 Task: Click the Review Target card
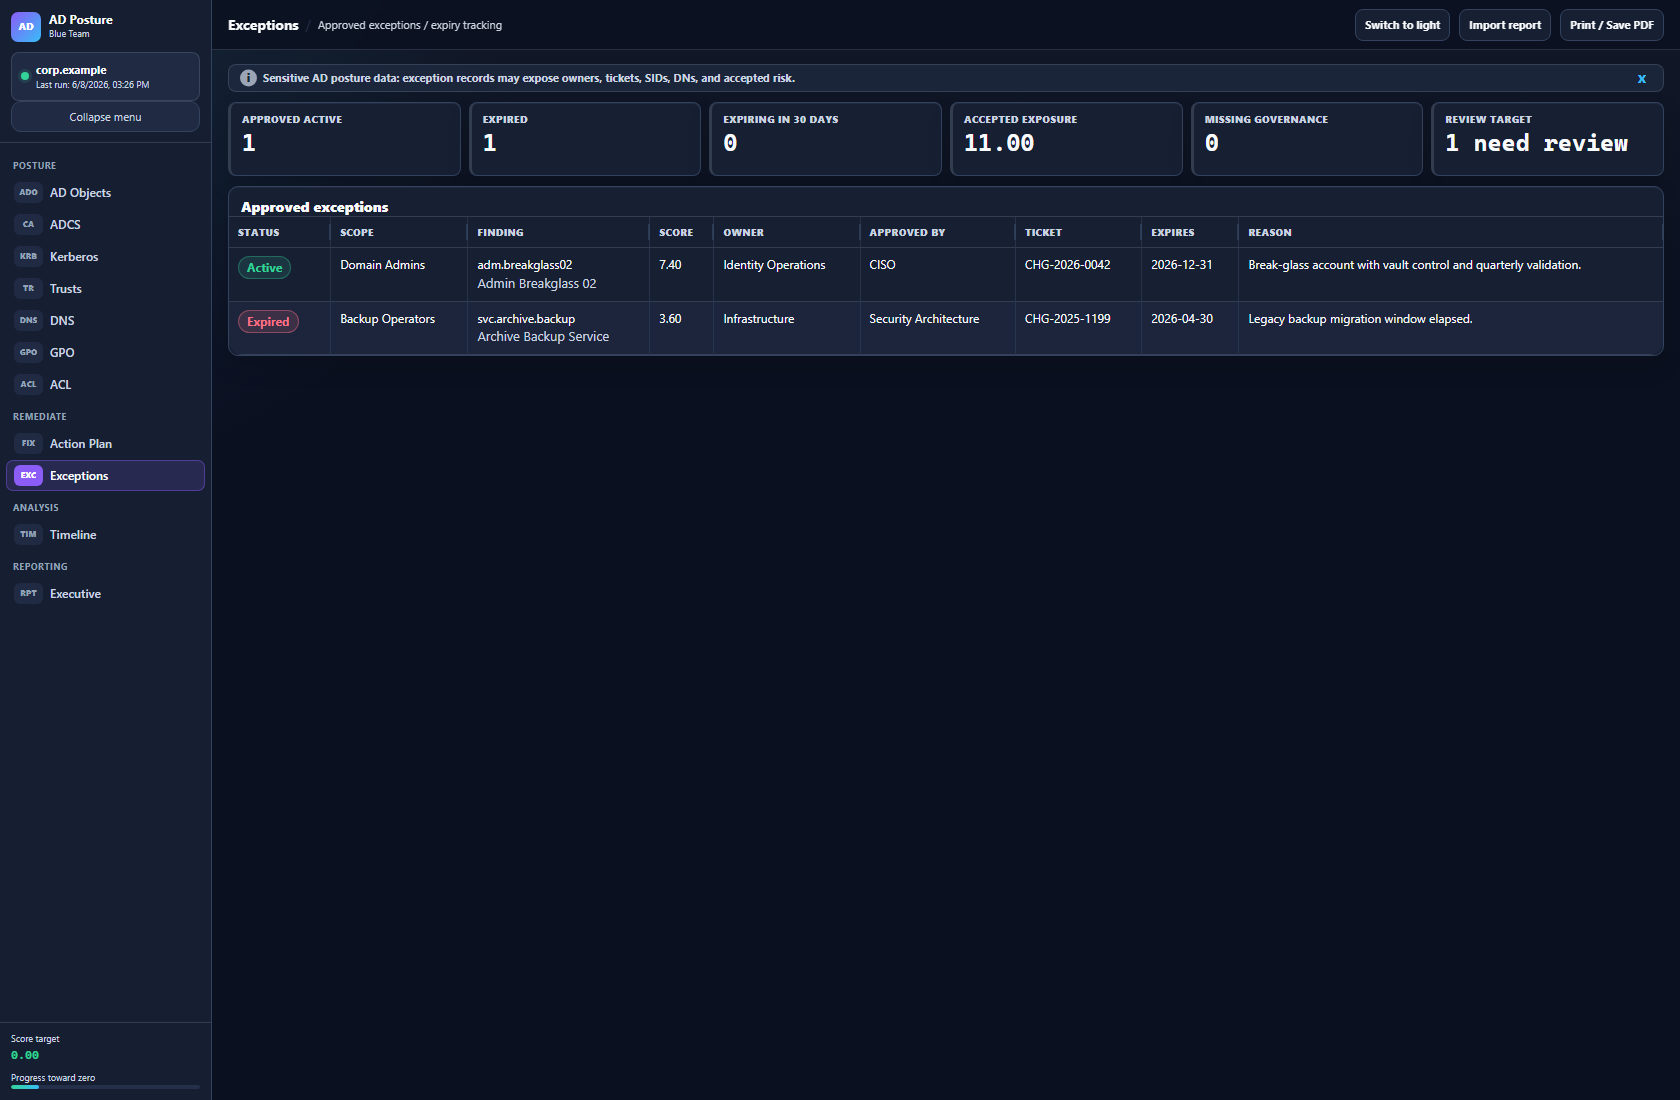pyautogui.click(x=1547, y=139)
